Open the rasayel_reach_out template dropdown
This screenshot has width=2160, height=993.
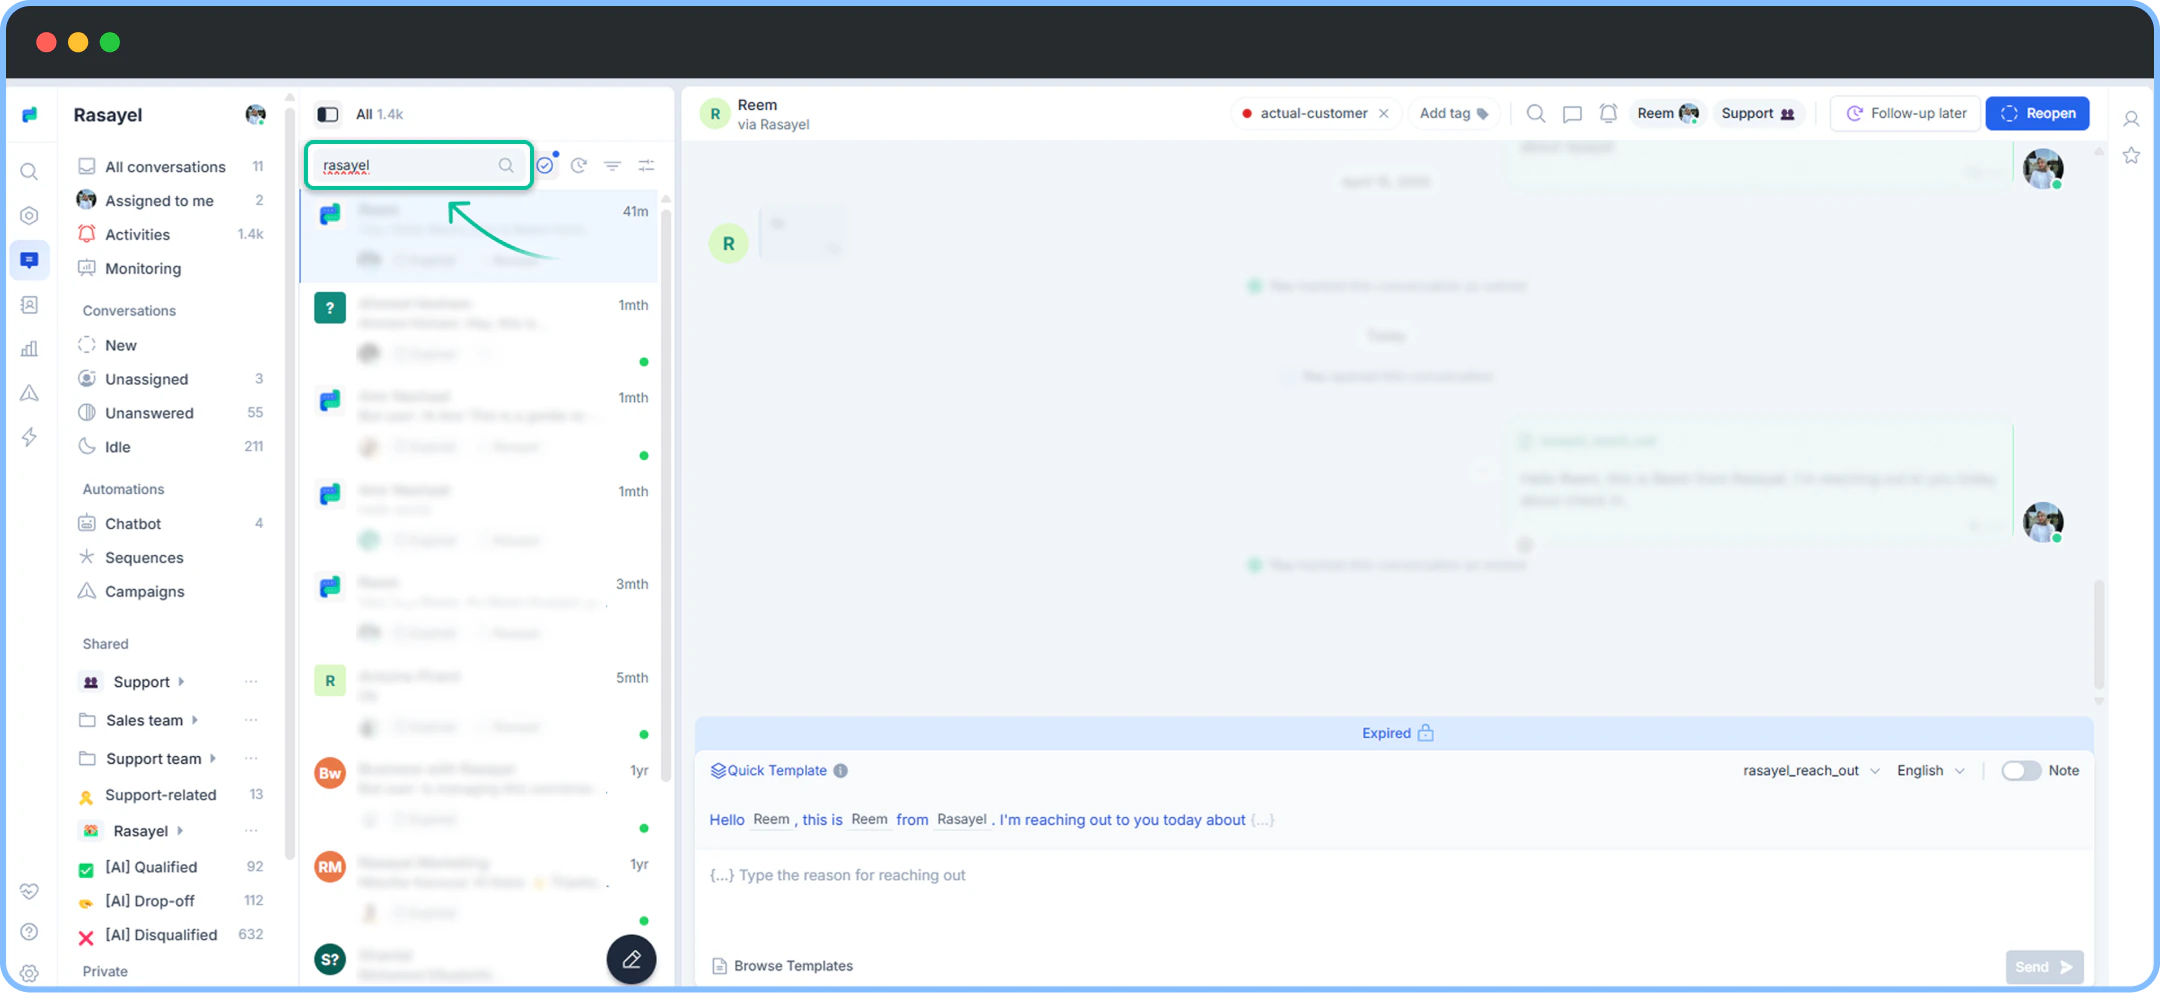(x=1811, y=770)
